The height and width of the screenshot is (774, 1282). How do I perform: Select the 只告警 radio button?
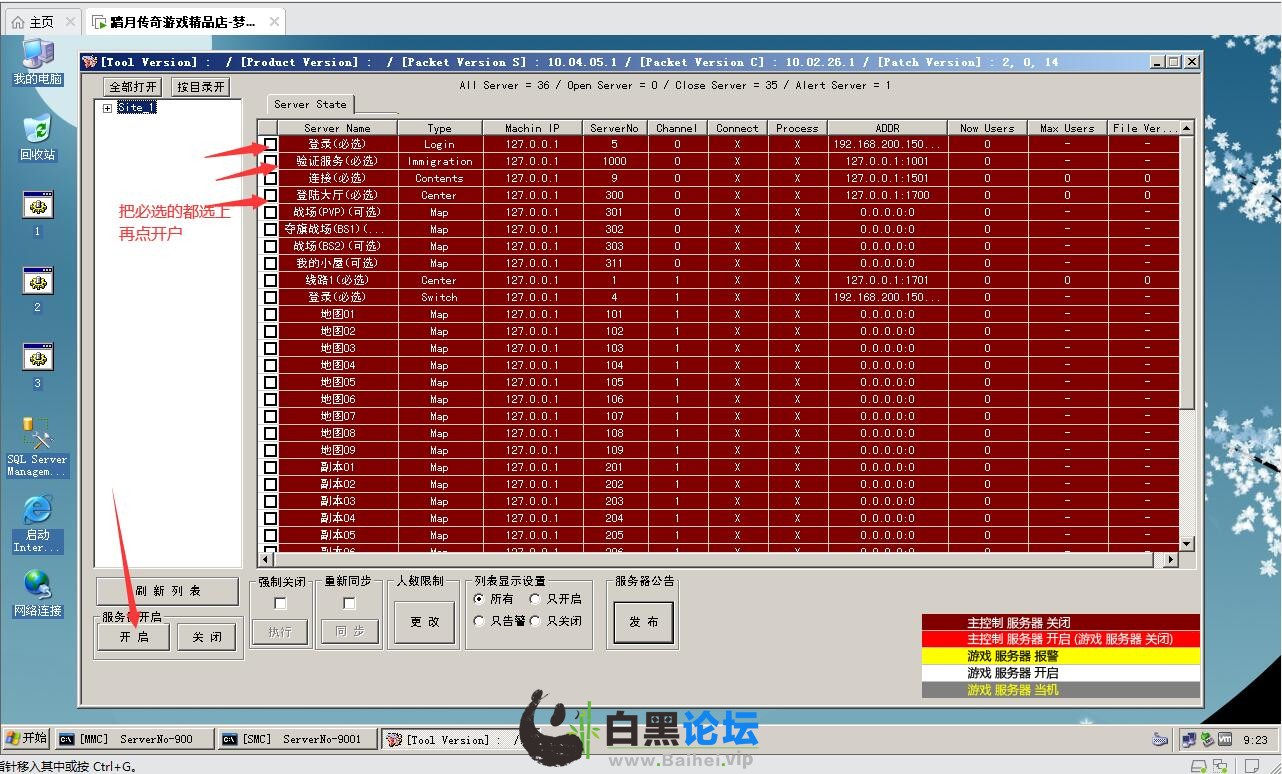480,621
